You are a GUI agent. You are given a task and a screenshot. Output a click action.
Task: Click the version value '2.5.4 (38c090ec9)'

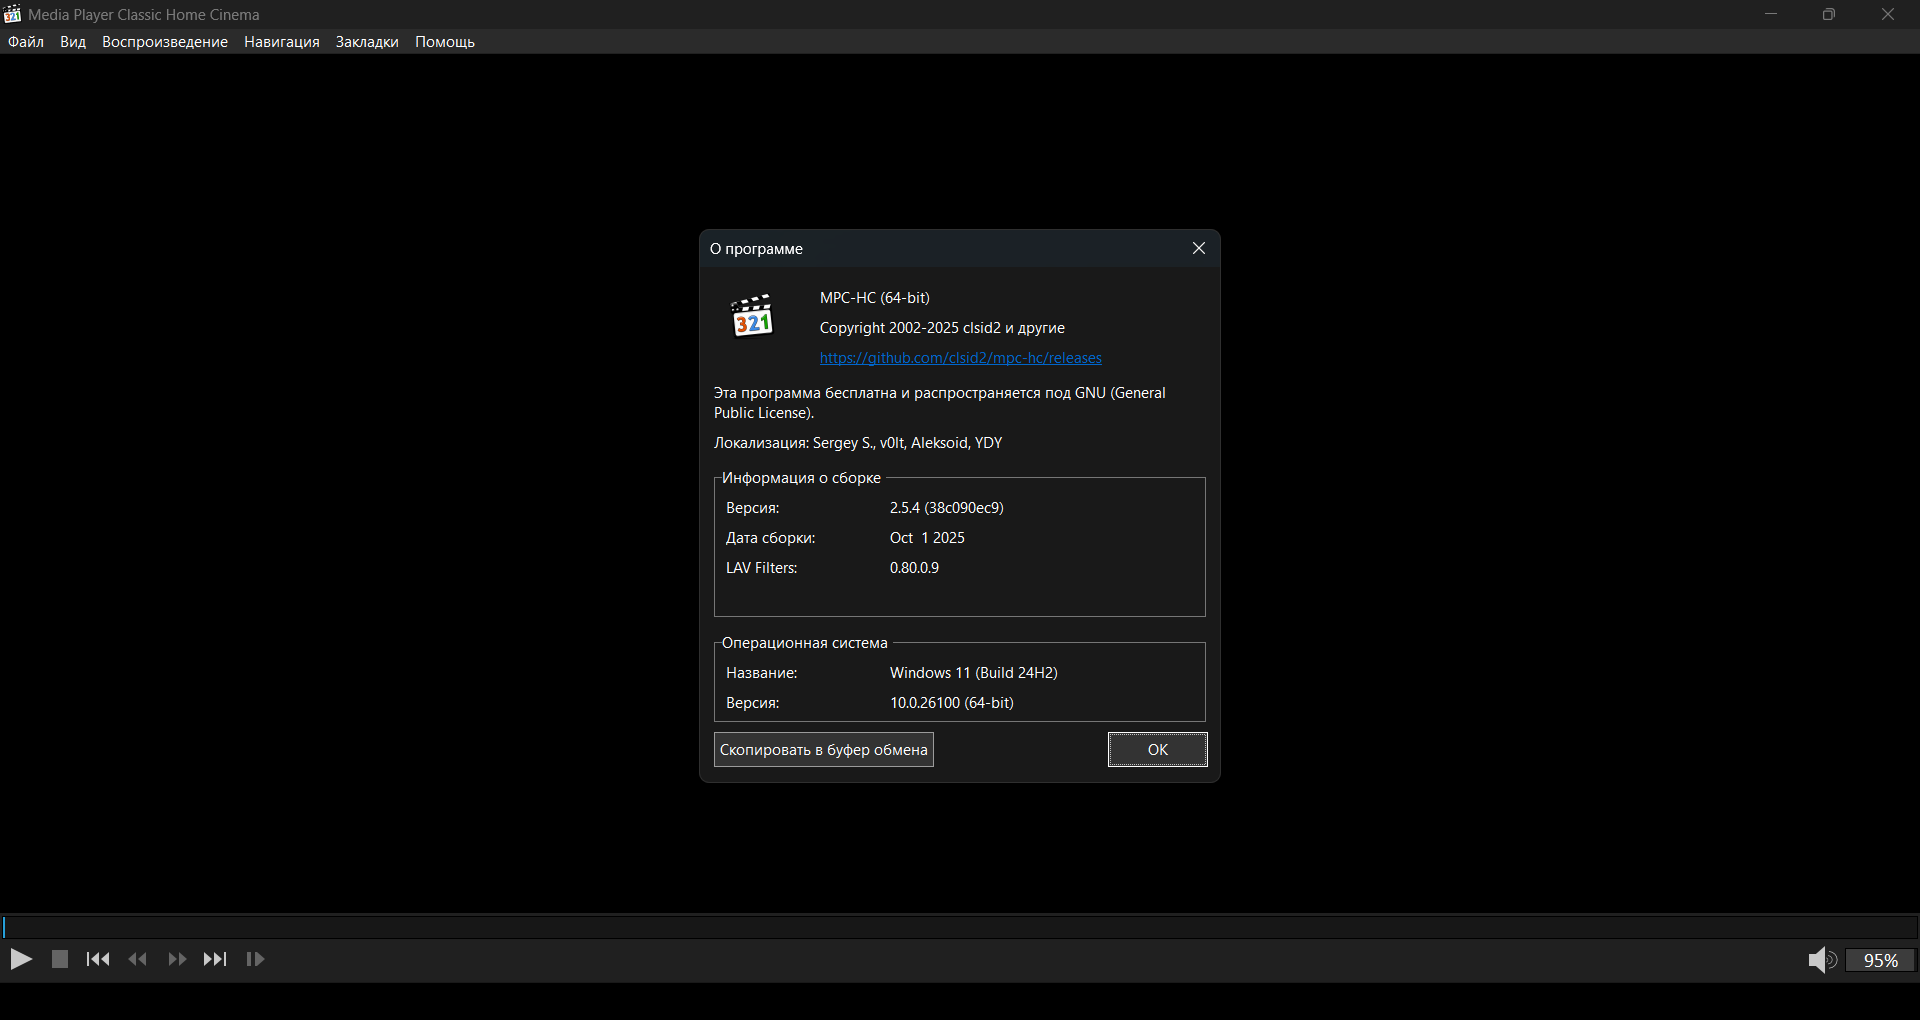pyautogui.click(x=947, y=508)
